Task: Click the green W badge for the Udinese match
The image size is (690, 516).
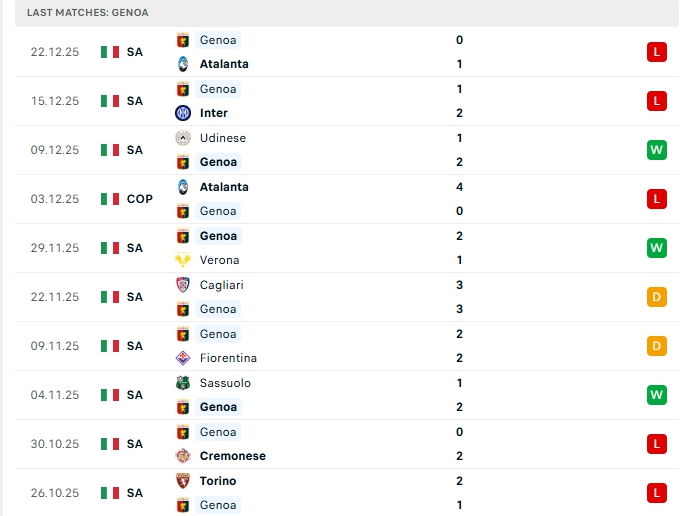Action: [x=656, y=150]
